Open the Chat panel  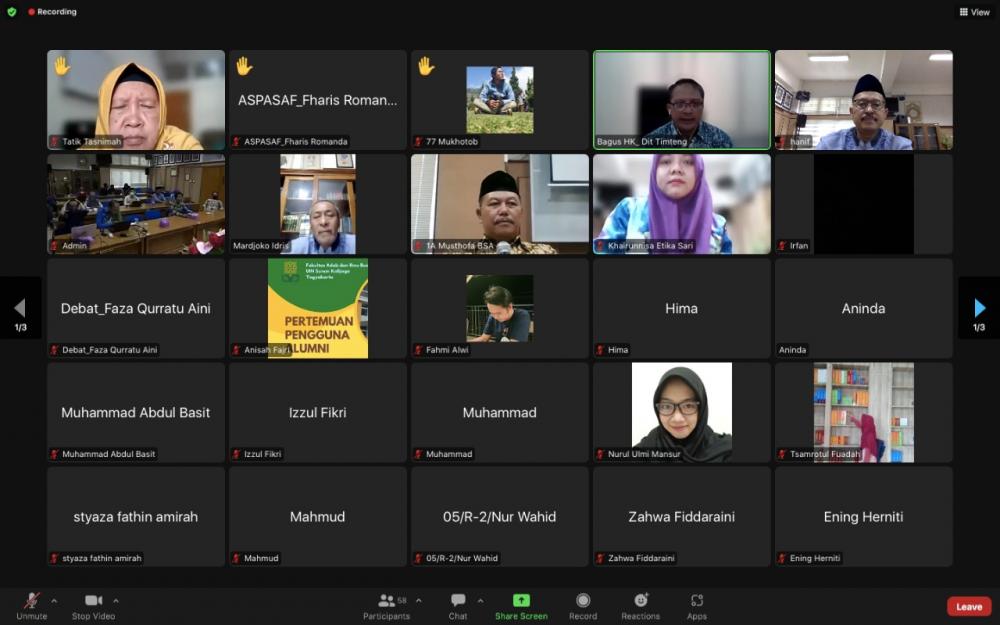point(458,601)
